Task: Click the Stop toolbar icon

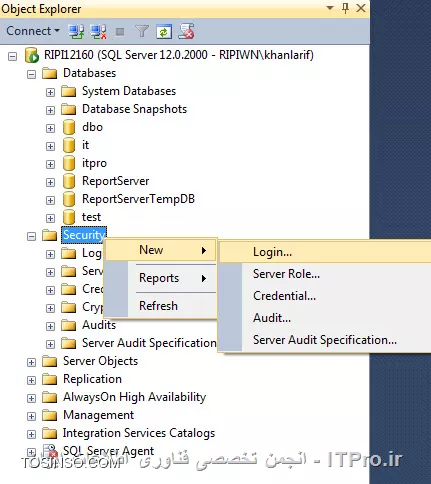Action: tap(120, 32)
